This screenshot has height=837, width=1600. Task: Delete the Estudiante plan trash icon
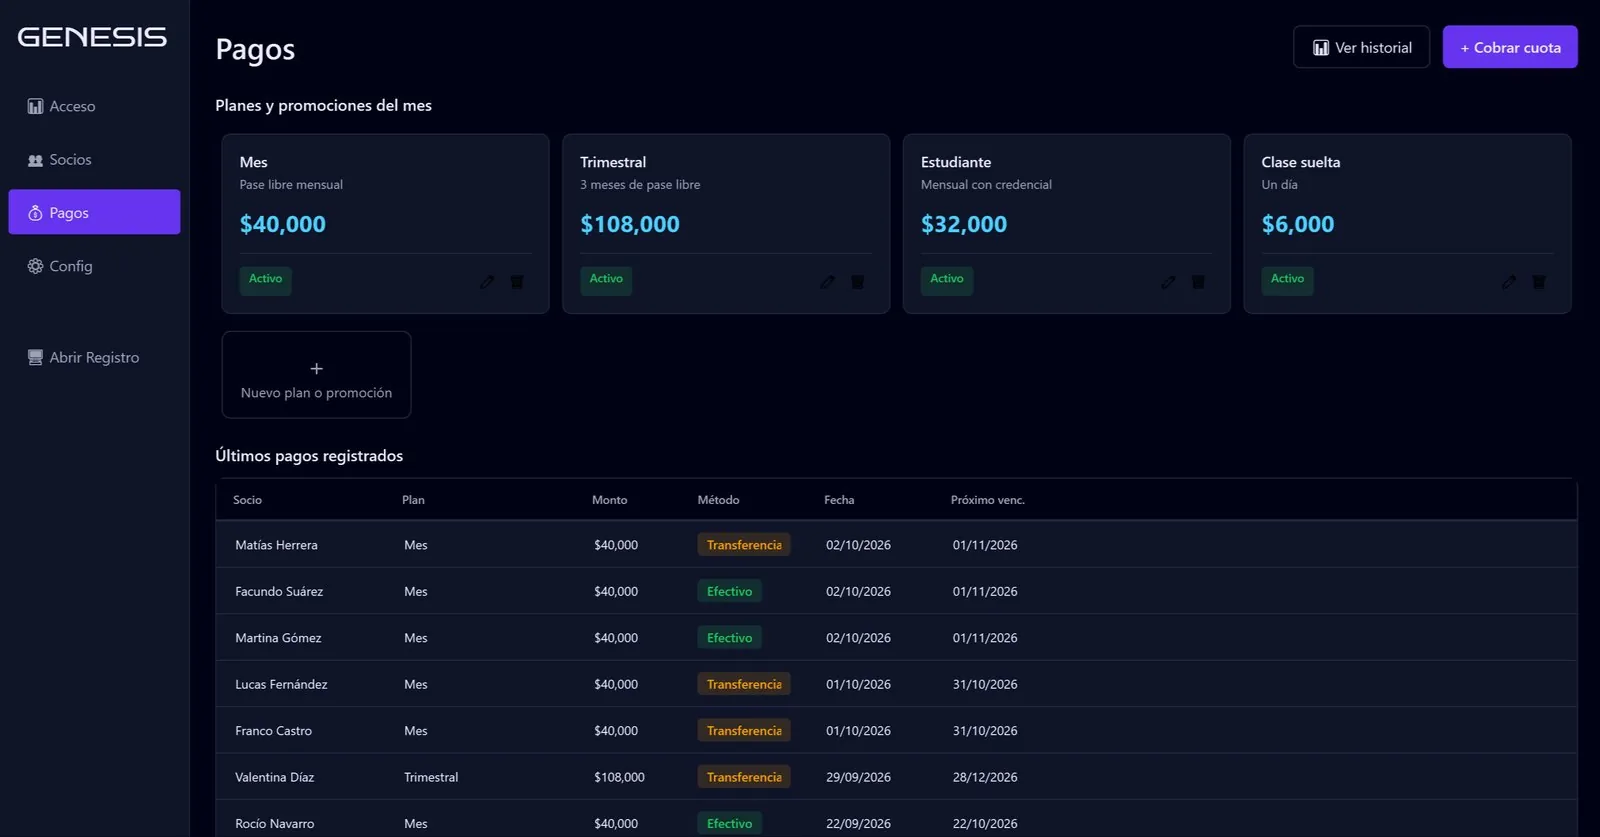[x=1198, y=282]
